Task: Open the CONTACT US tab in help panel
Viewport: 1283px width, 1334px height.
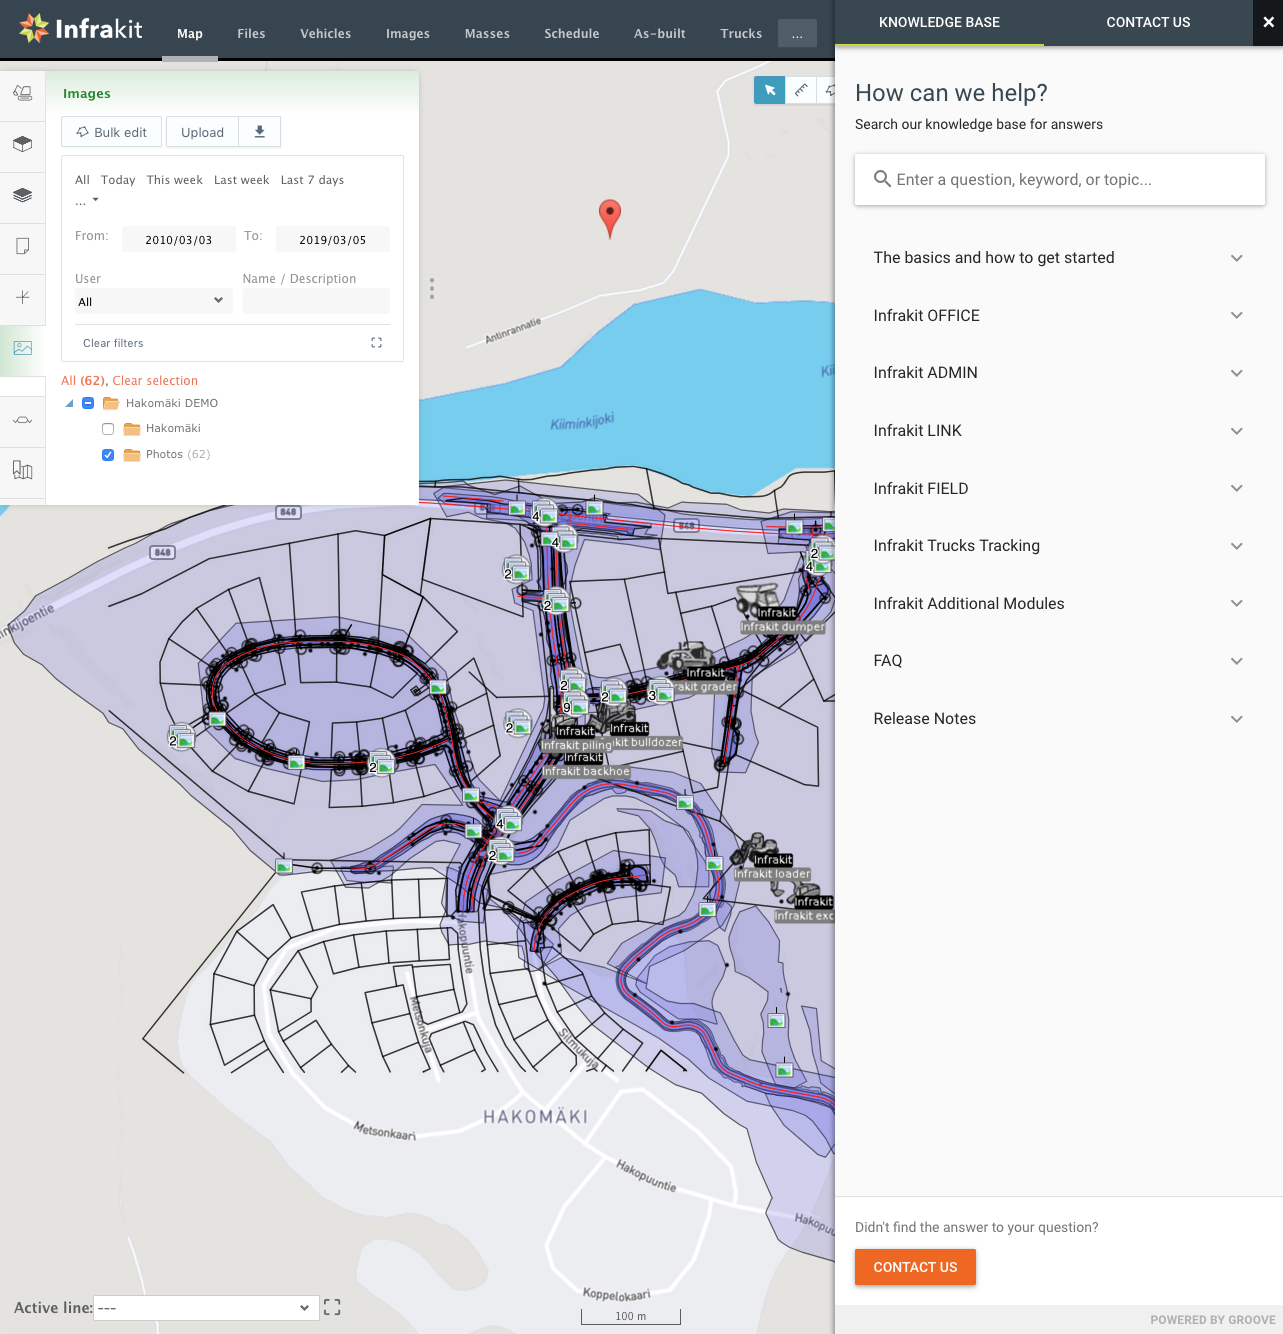Action: click(x=1147, y=22)
